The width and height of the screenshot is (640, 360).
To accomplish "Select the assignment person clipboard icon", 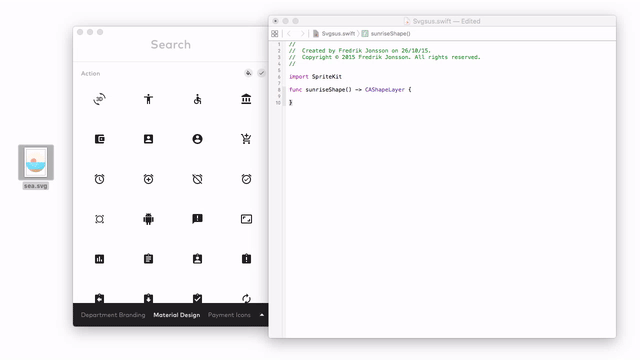I will 198,258.
